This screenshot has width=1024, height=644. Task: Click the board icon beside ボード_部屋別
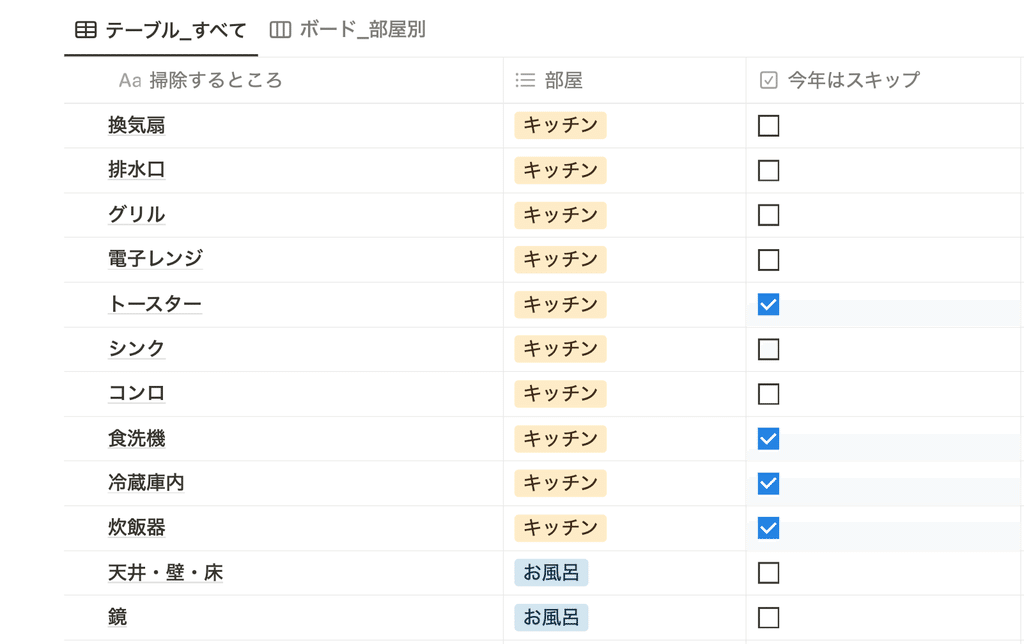coord(280,29)
